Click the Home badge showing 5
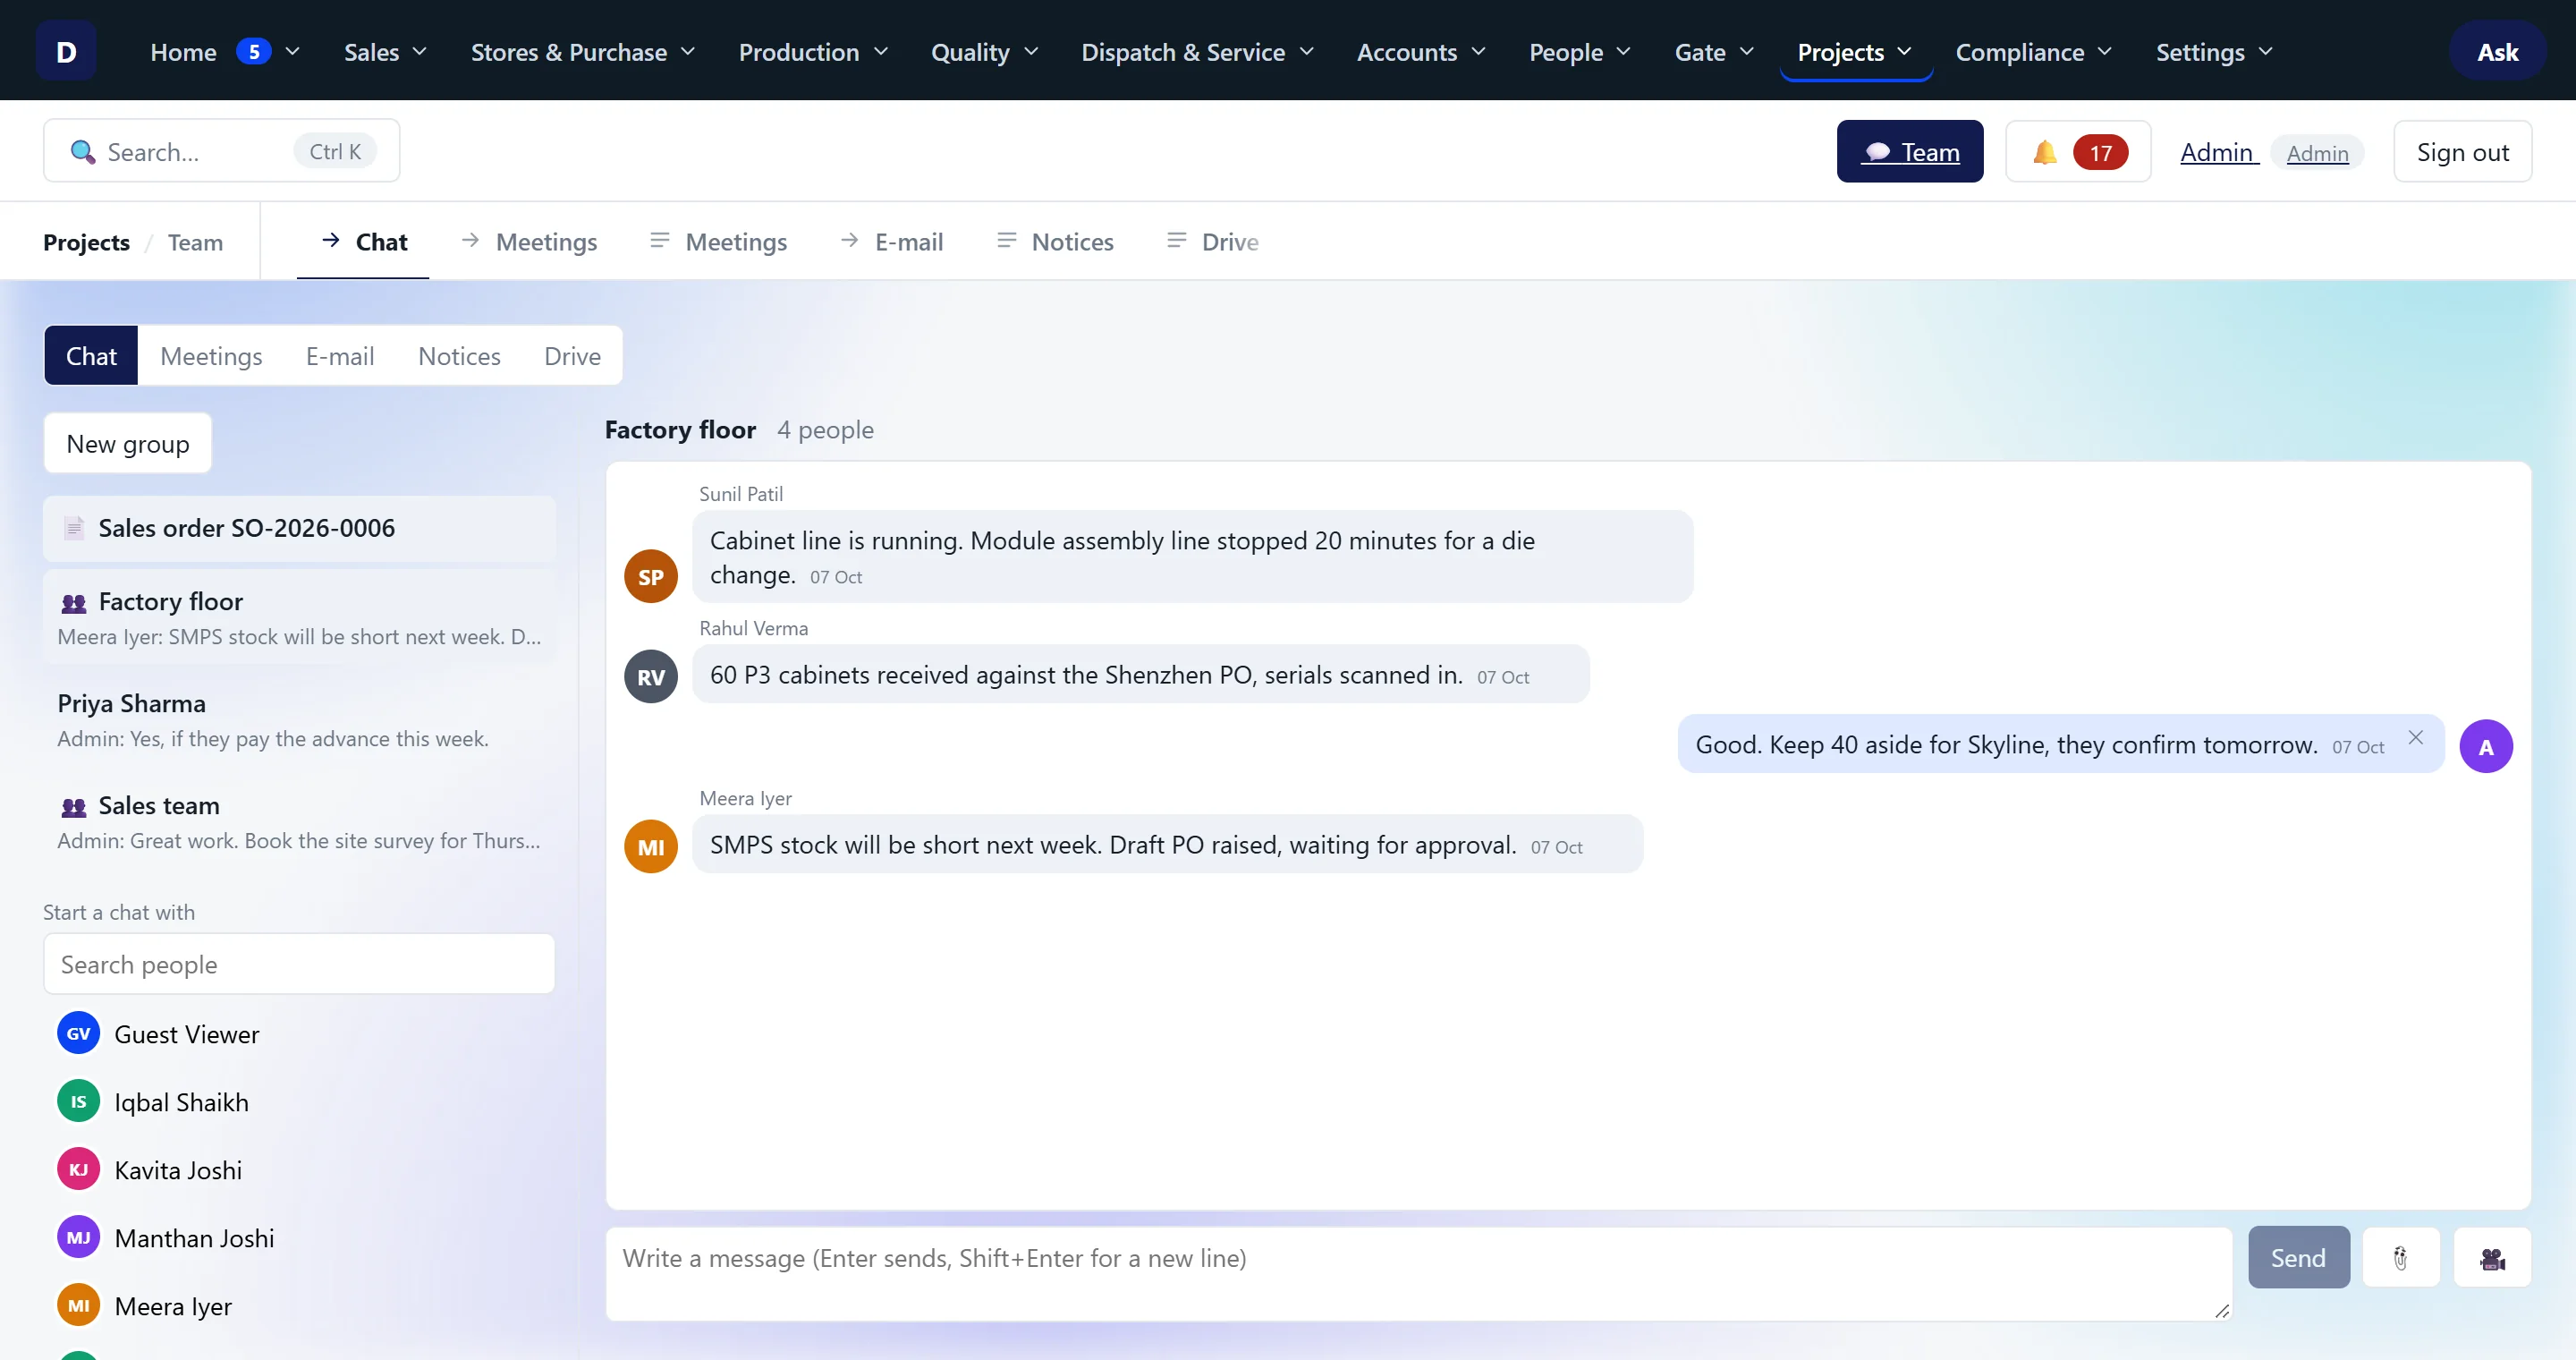The height and width of the screenshot is (1360, 2576). [254, 51]
